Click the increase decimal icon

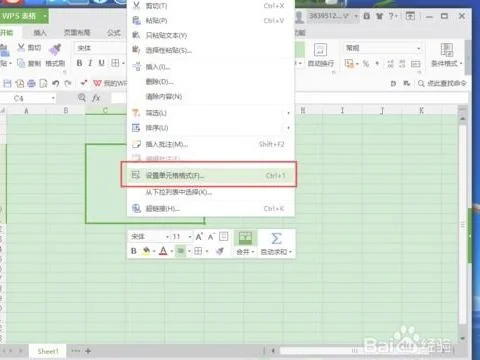(x=391, y=63)
